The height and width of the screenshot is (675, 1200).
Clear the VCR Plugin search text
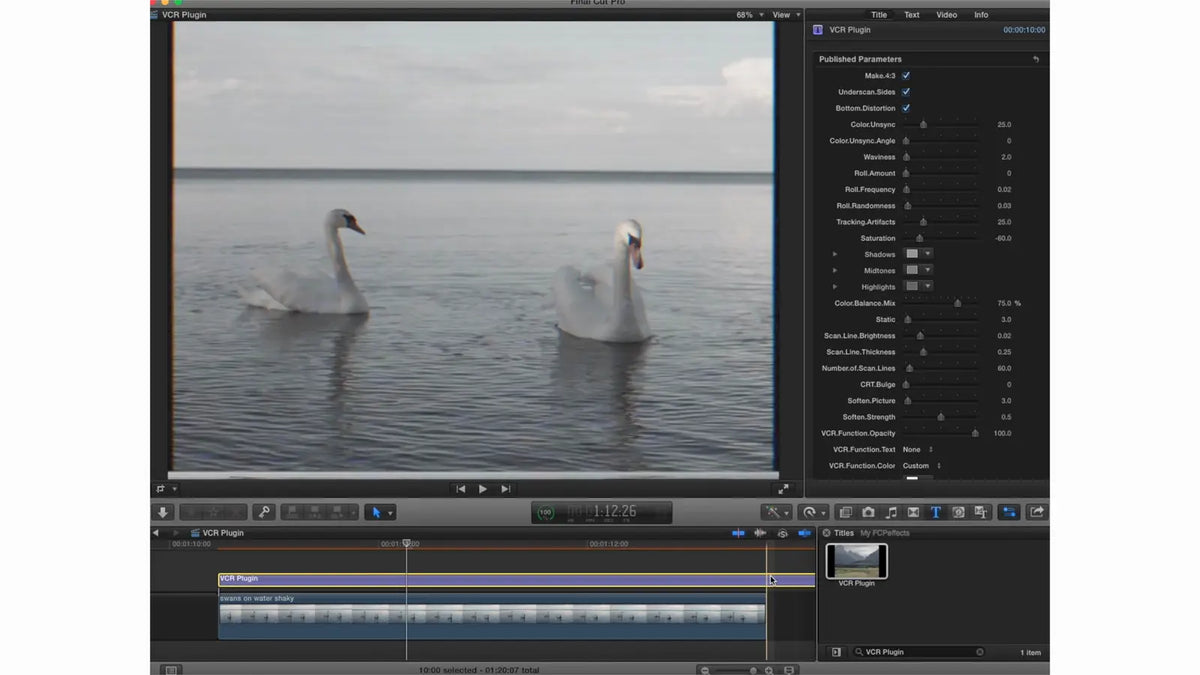pos(980,652)
